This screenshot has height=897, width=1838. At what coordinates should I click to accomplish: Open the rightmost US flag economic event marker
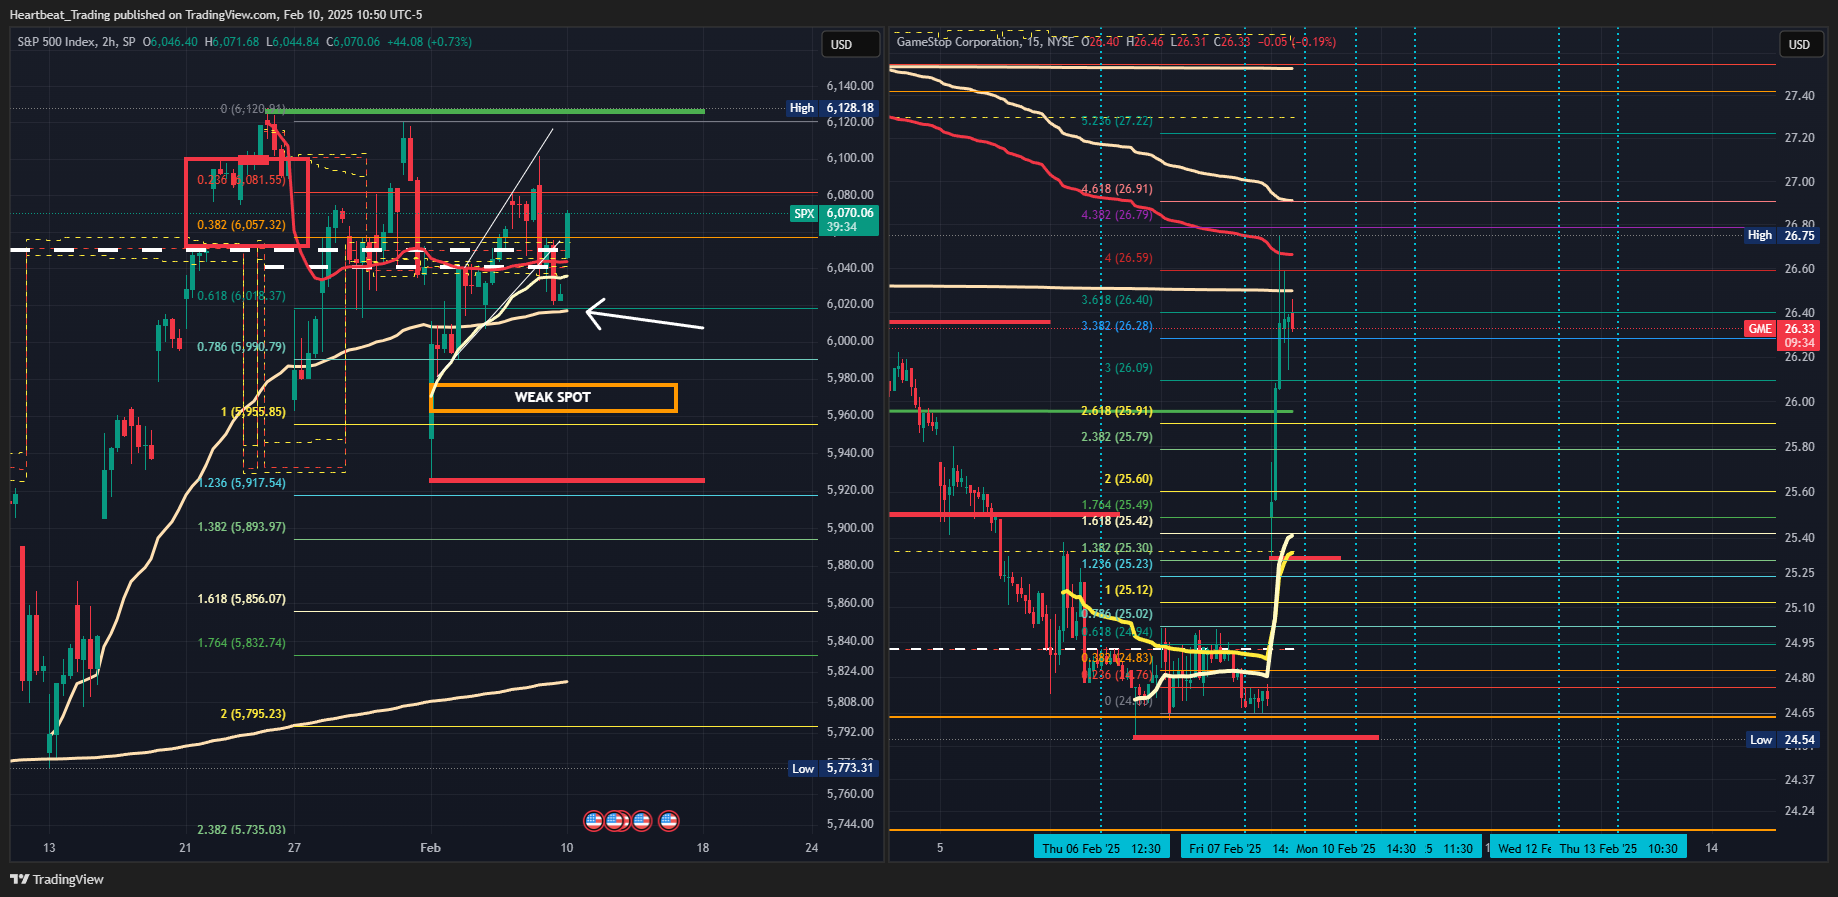click(x=669, y=820)
